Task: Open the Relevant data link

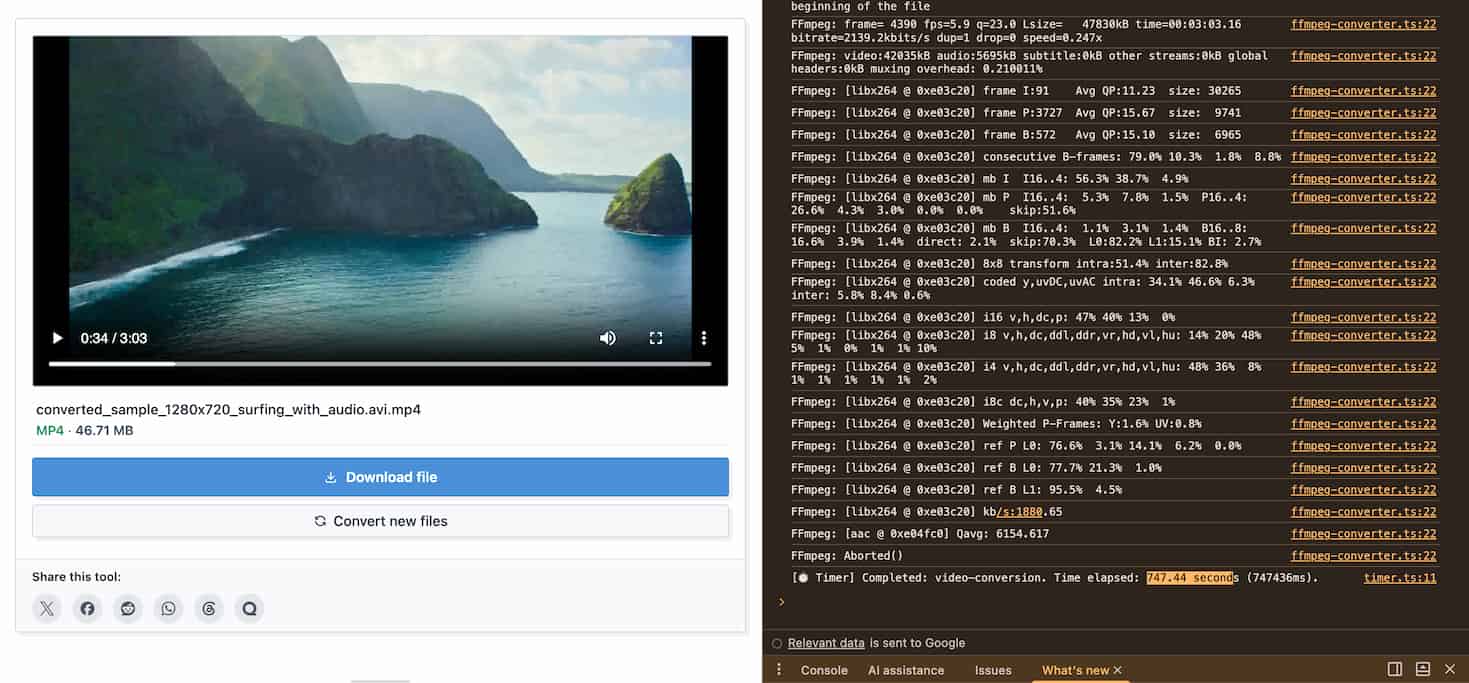Action: (x=826, y=643)
